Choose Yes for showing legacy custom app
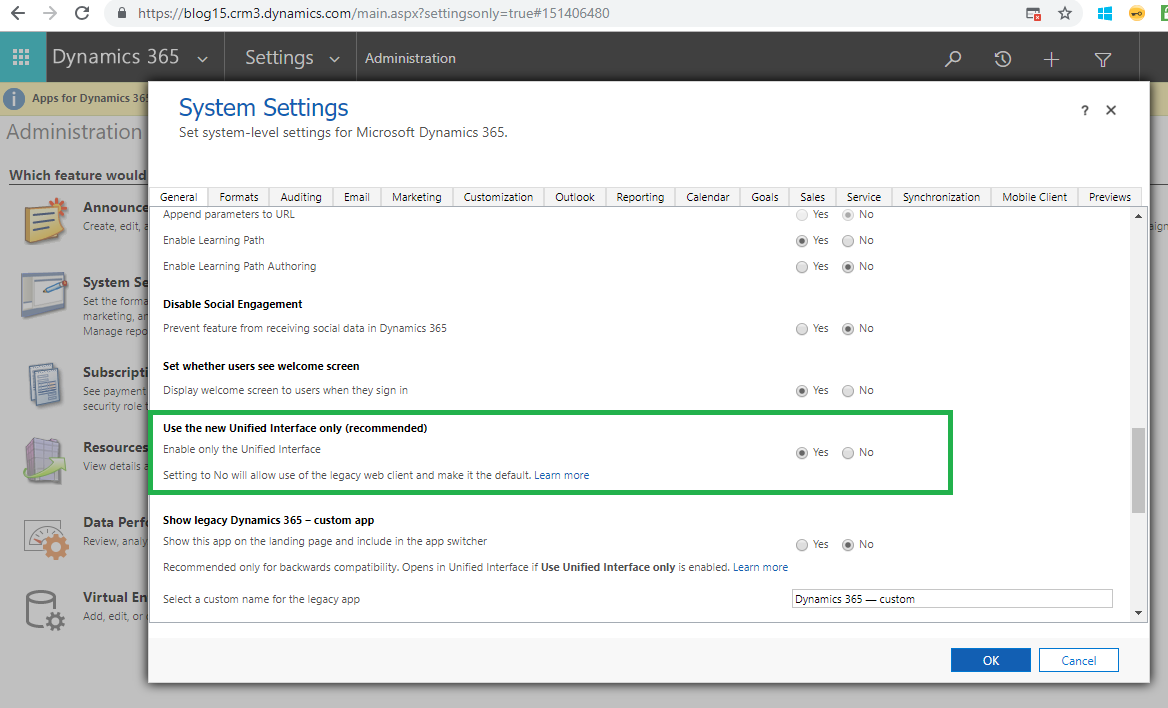 802,545
